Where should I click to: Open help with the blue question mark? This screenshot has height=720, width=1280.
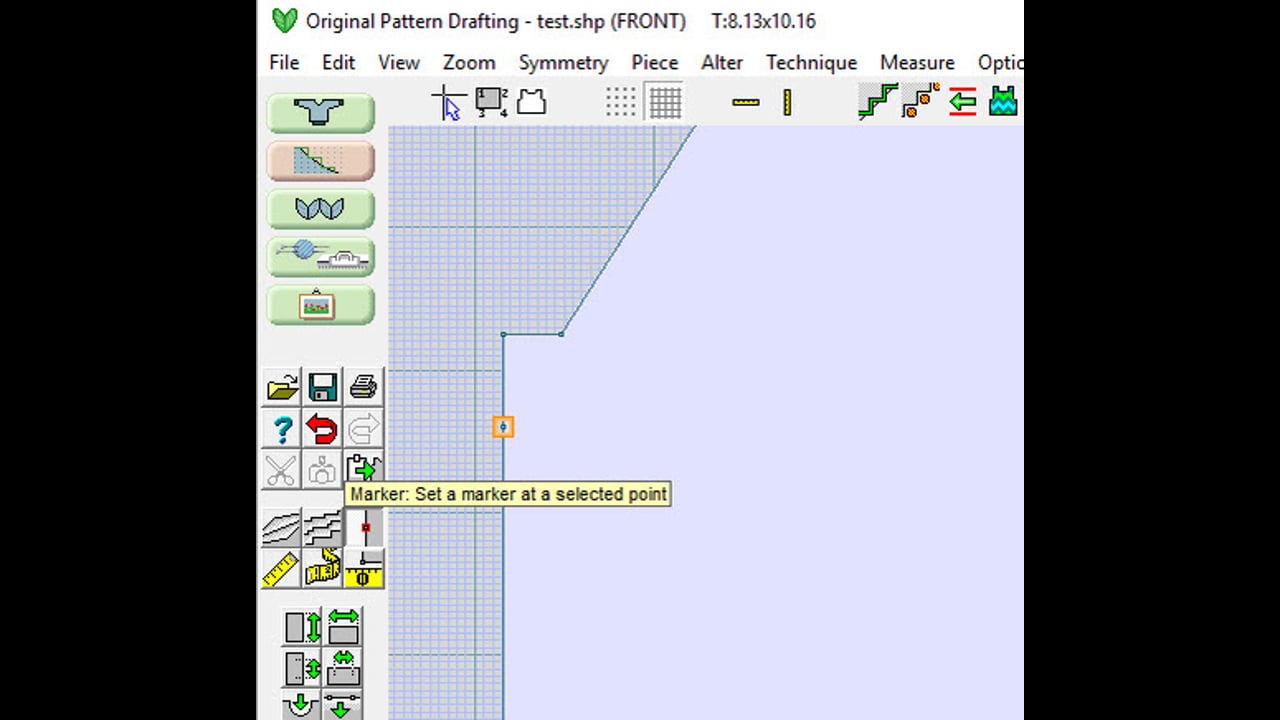coord(282,429)
